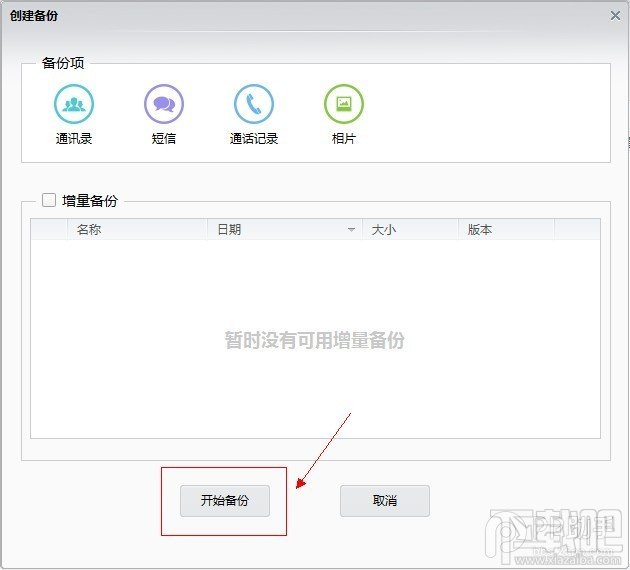Viewport: 630px width, 570px height.
Task: Click the 版本 column header
Action: [506, 229]
